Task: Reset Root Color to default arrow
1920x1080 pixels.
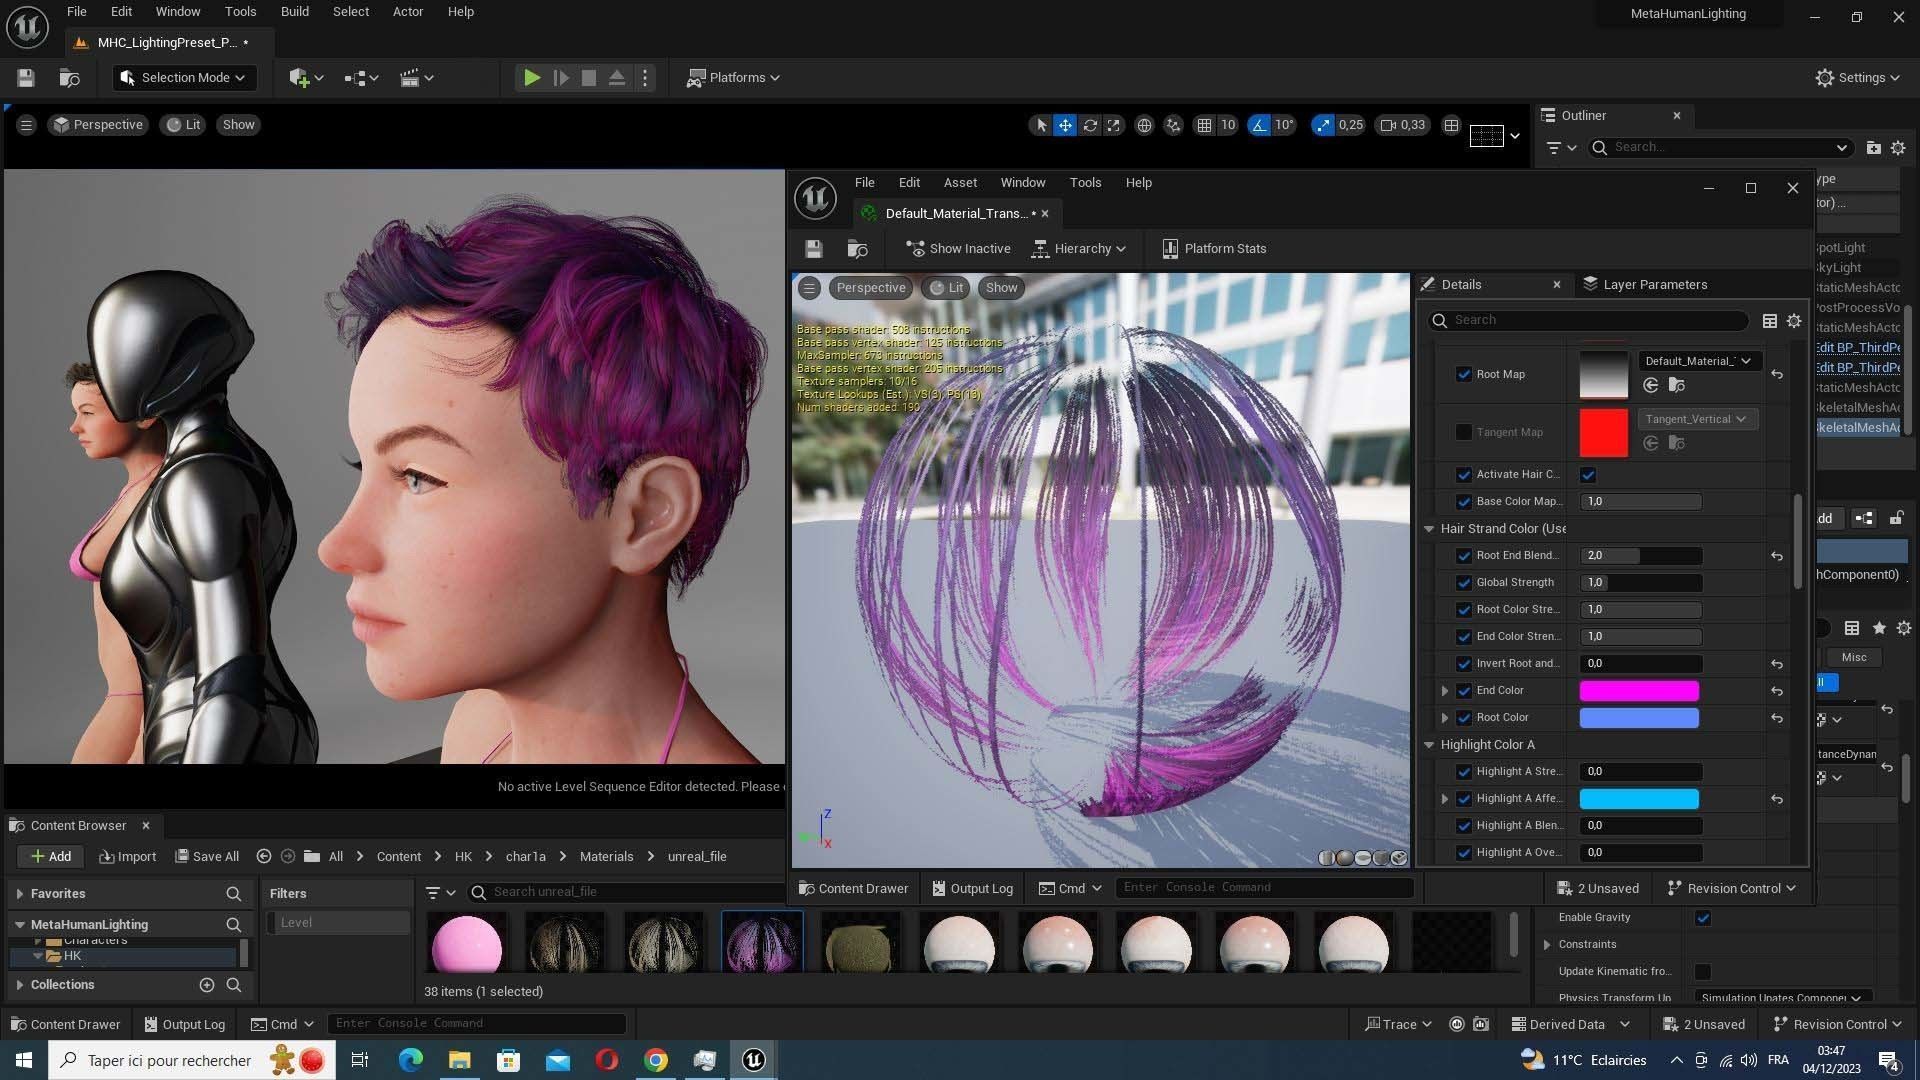Action: (1777, 718)
